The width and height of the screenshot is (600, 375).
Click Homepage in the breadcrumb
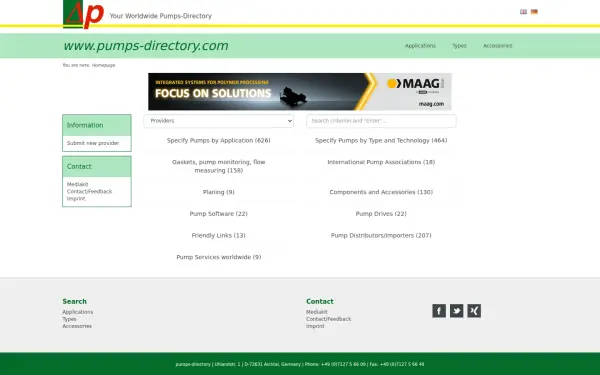point(103,65)
